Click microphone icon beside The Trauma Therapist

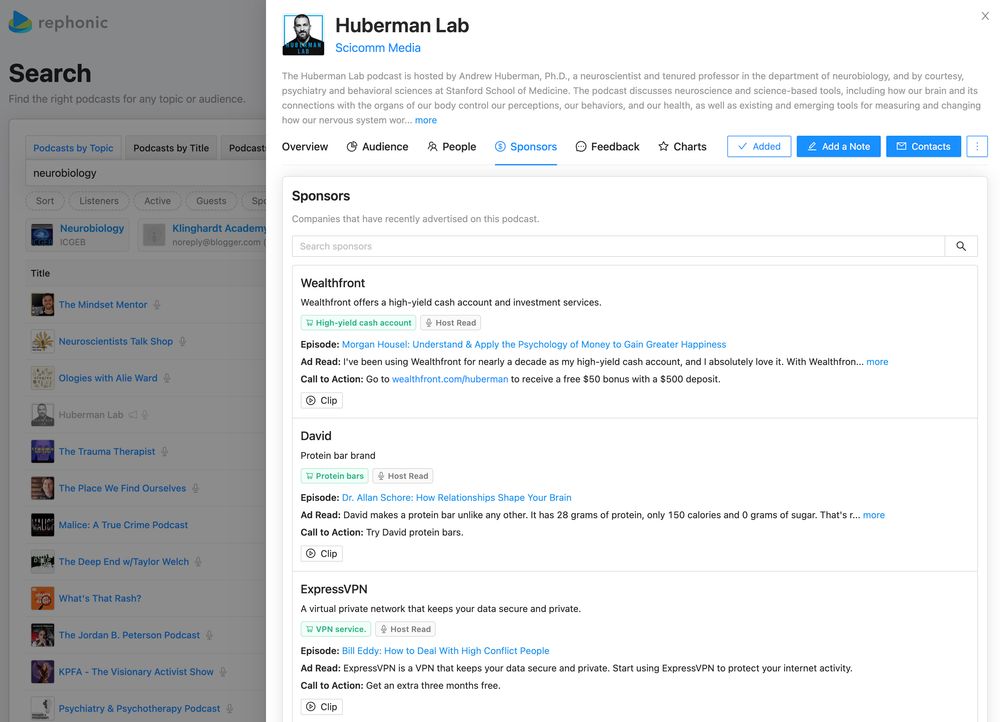tap(165, 452)
